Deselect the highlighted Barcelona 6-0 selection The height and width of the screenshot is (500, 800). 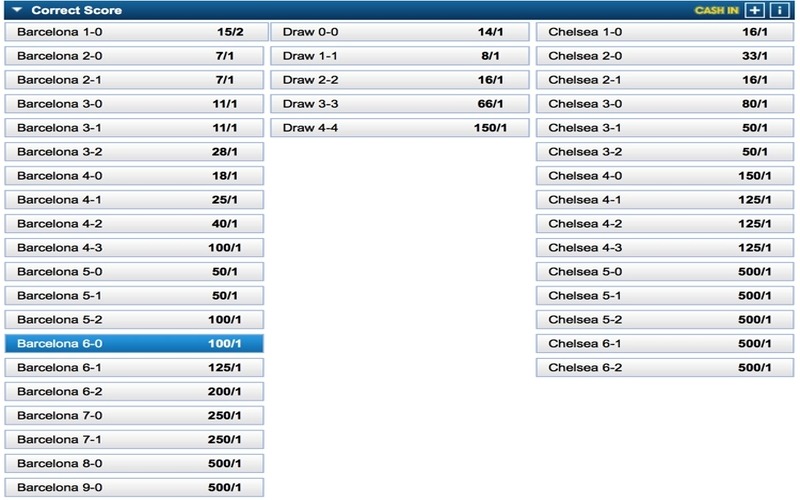(x=134, y=343)
